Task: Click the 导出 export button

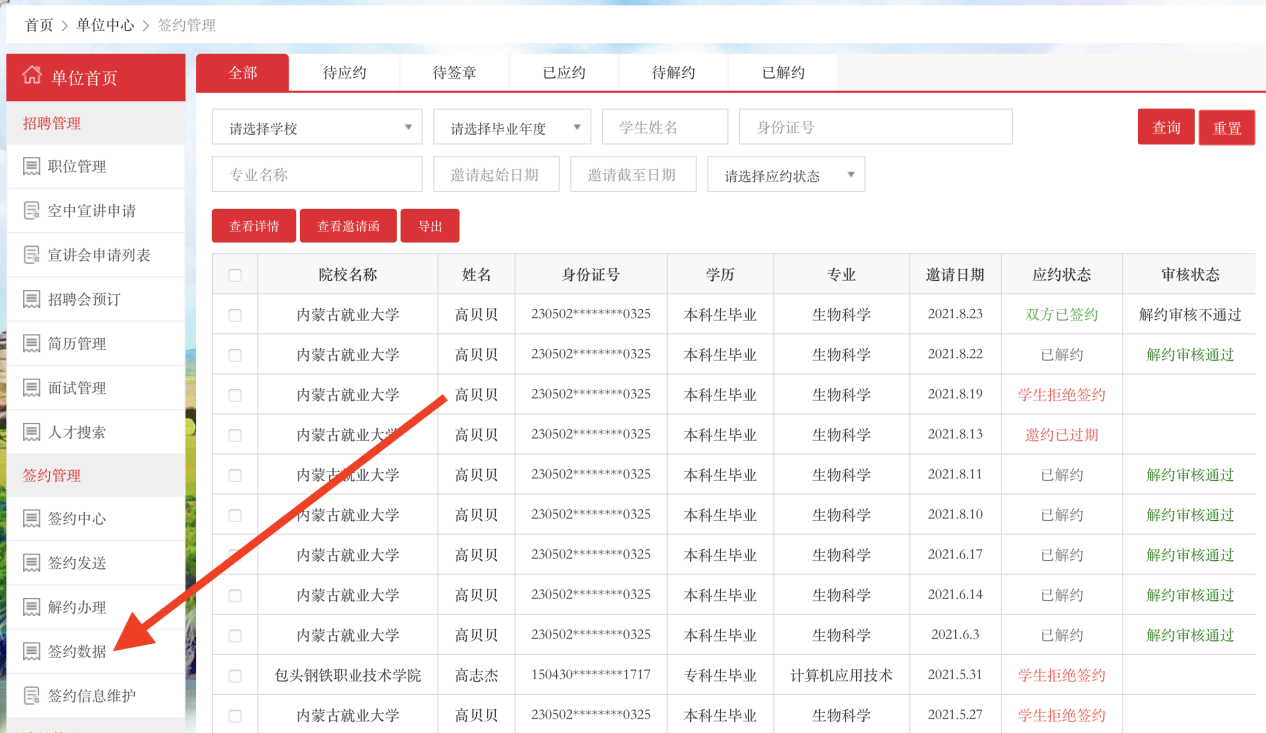Action: (x=430, y=226)
